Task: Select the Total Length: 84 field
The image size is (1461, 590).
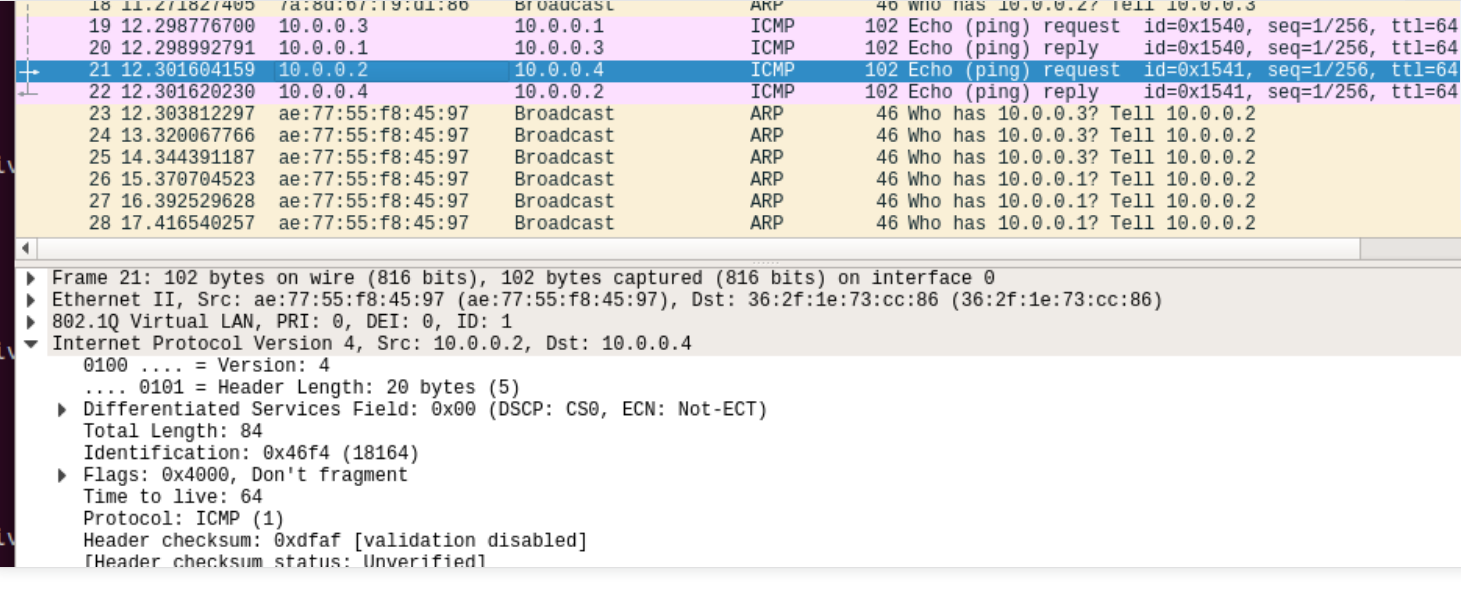Action: tap(172, 432)
